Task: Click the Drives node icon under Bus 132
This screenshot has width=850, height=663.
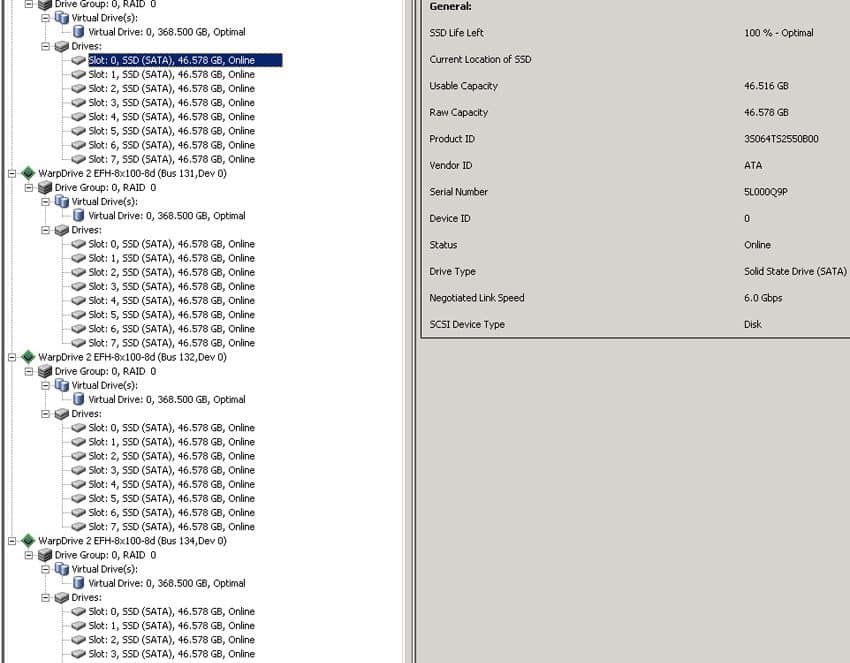Action: 62,414
